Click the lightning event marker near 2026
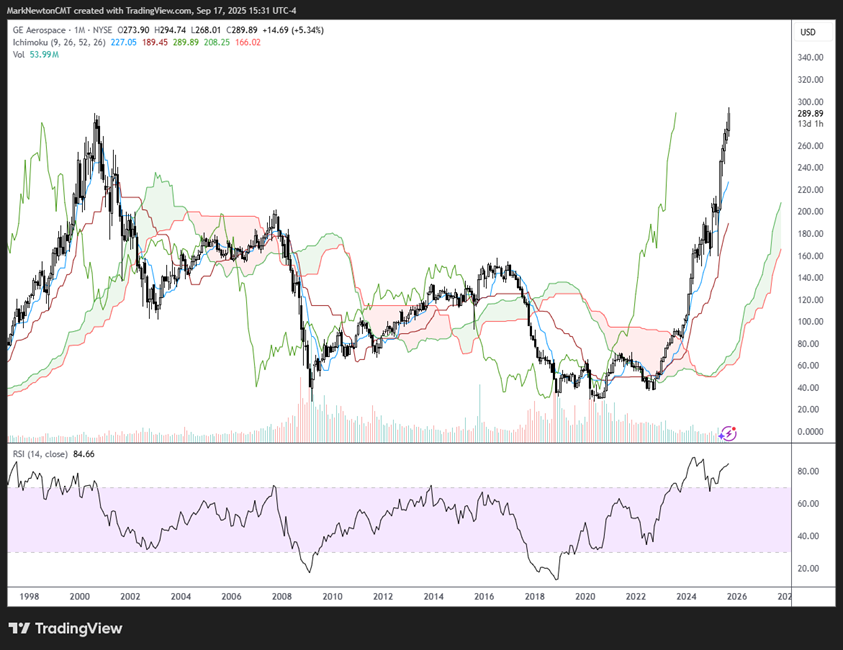The height and width of the screenshot is (650, 843). coord(729,433)
